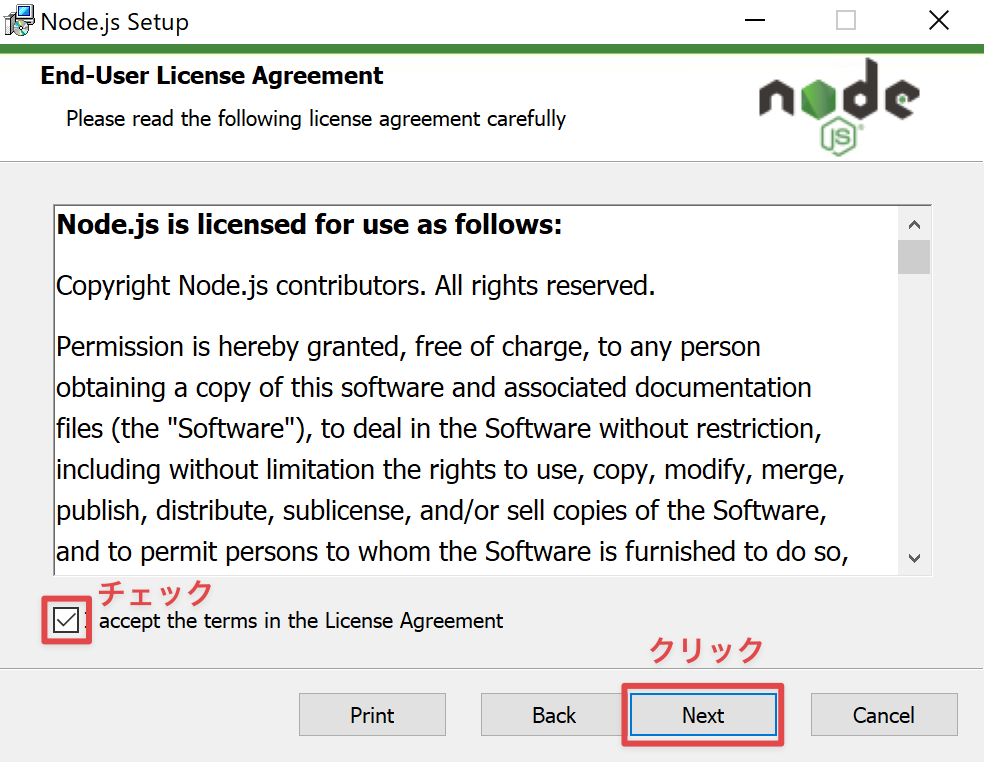Go Back to the previous setup step
984x762 pixels.
(x=552, y=714)
